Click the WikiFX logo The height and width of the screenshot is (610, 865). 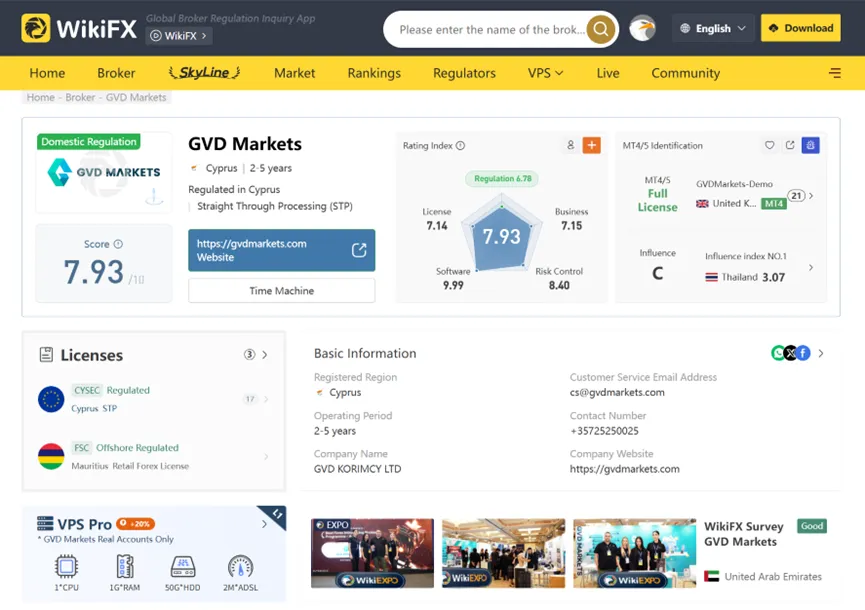79,28
